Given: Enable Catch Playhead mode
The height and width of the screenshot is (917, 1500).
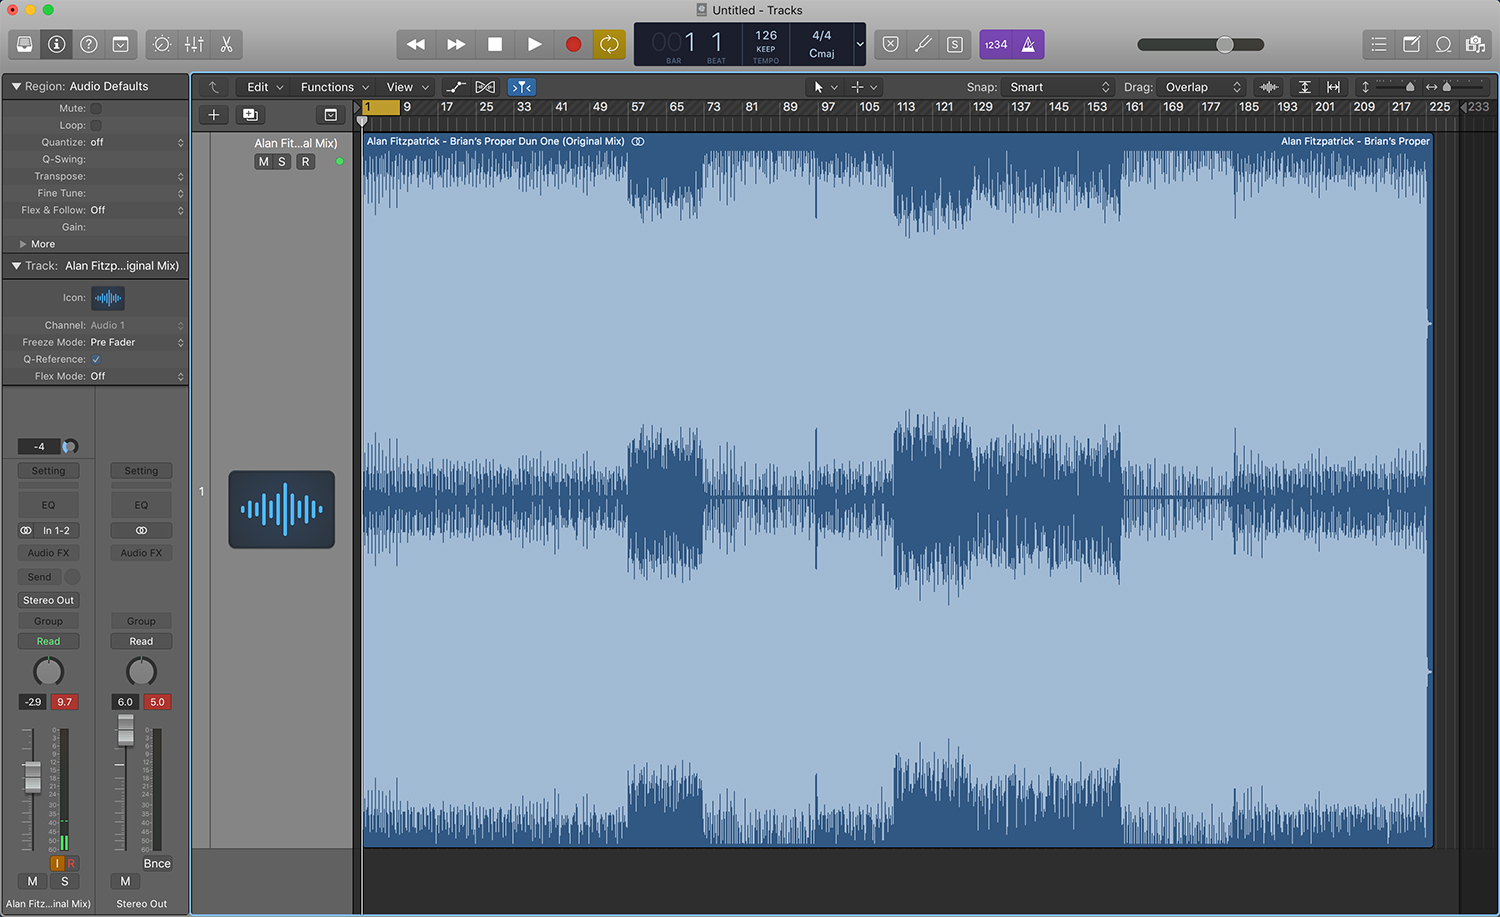Looking at the screenshot, I should click(x=213, y=87).
